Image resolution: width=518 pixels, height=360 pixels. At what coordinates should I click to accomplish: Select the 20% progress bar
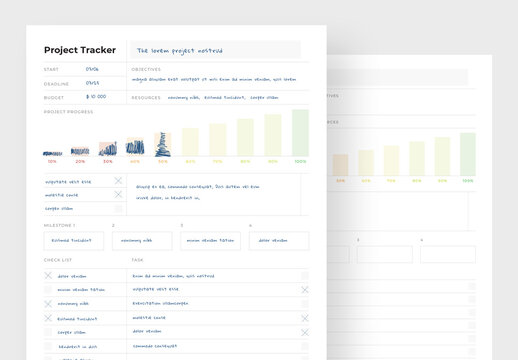pos(80,151)
